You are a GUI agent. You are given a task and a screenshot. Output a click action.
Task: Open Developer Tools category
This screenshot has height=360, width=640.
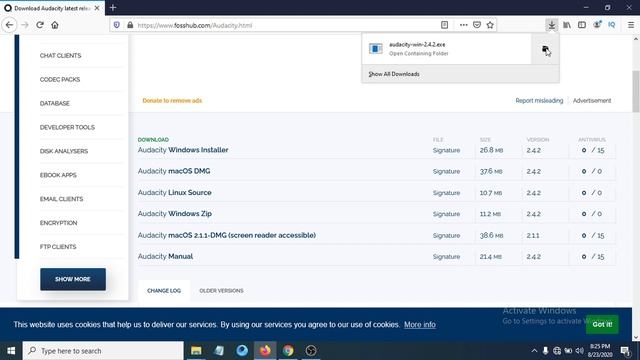pos(67,127)
